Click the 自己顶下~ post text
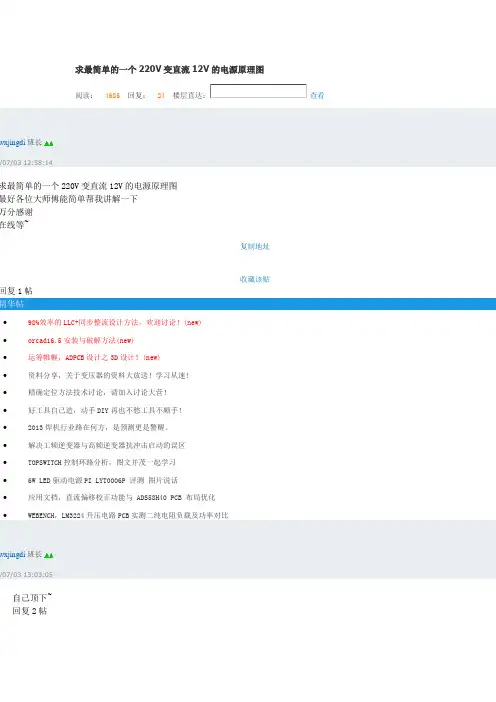496x702 pixels. [32, 598]
